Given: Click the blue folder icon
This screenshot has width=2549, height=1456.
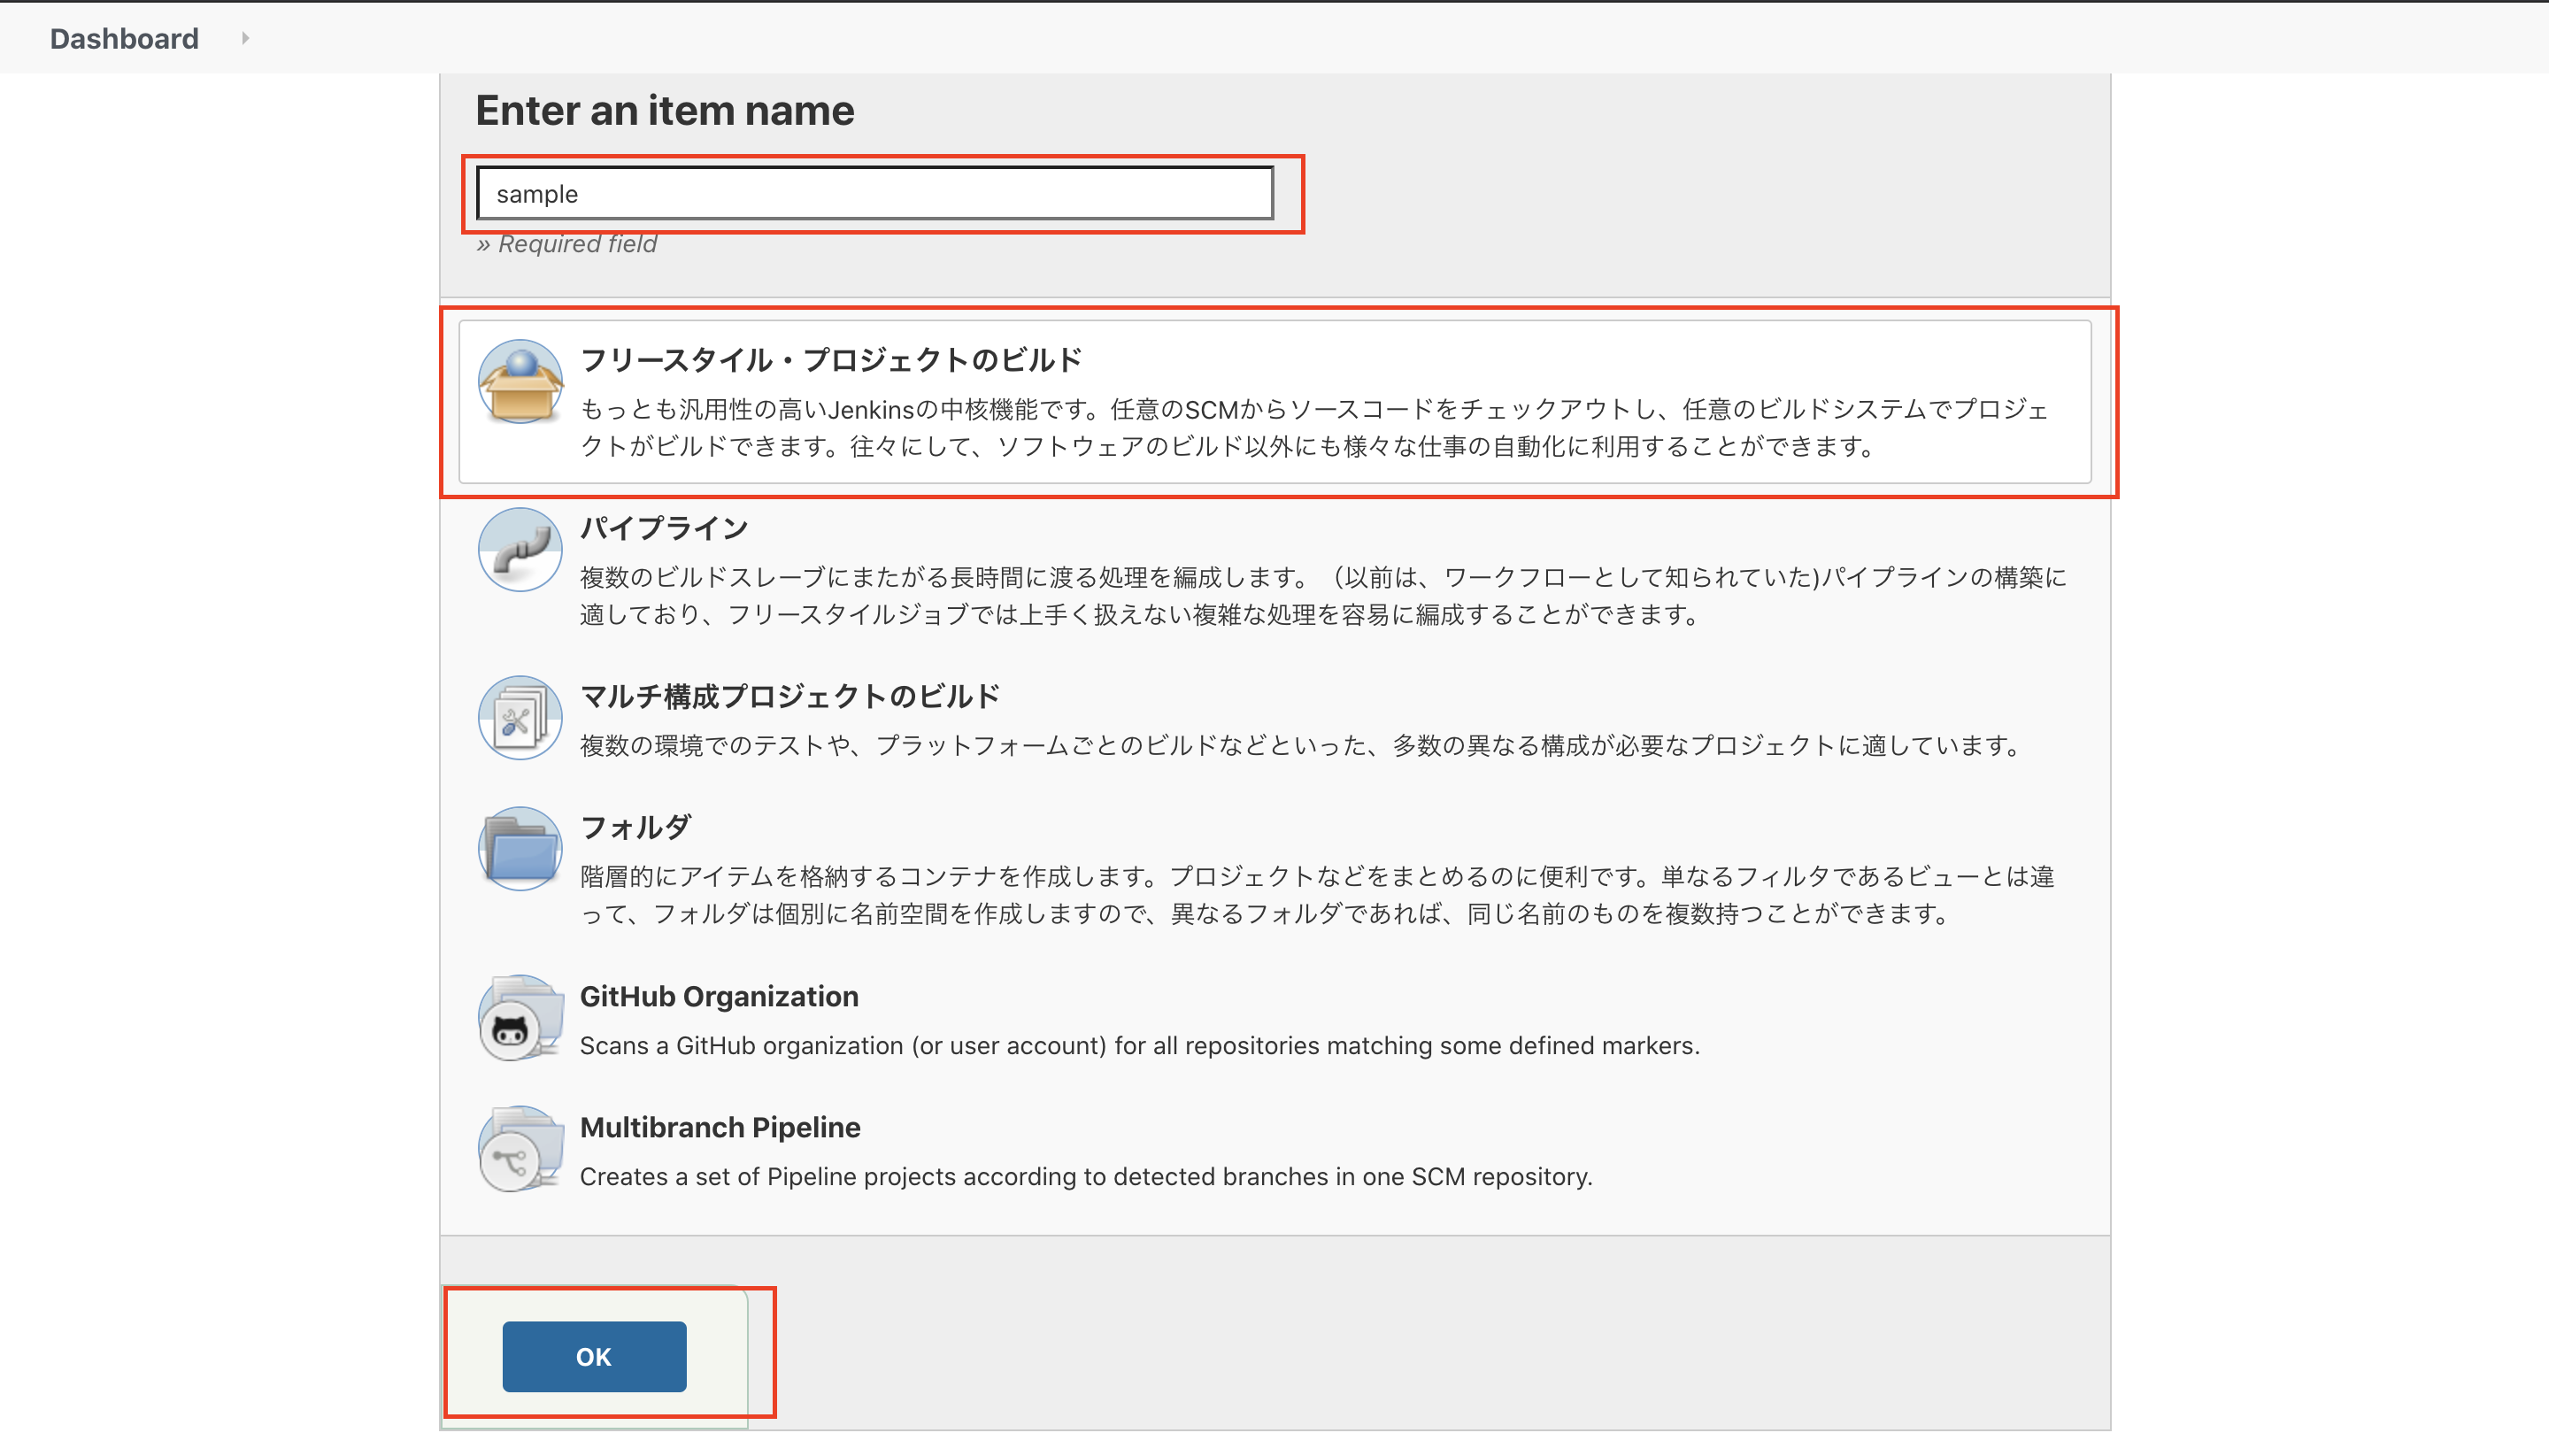Looking at the screenshot, I should point(520,849).
